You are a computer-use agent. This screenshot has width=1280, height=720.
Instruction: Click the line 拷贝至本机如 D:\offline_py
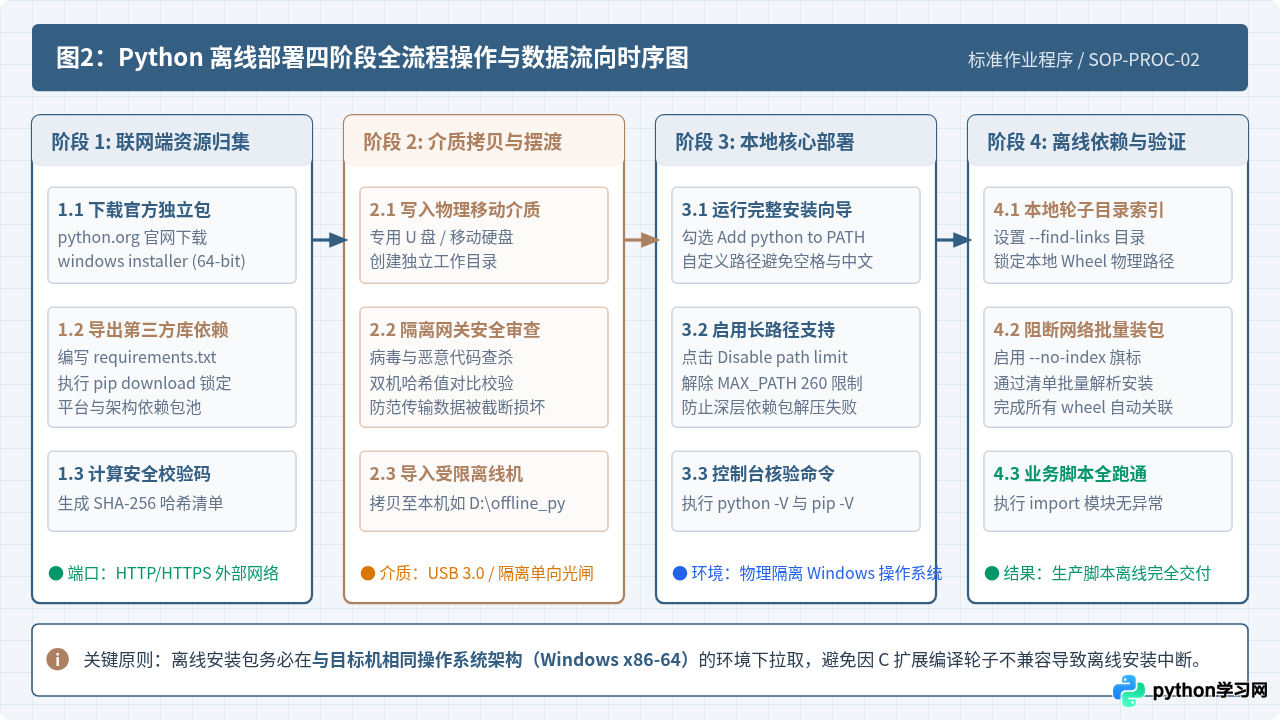tap(468, 503)
